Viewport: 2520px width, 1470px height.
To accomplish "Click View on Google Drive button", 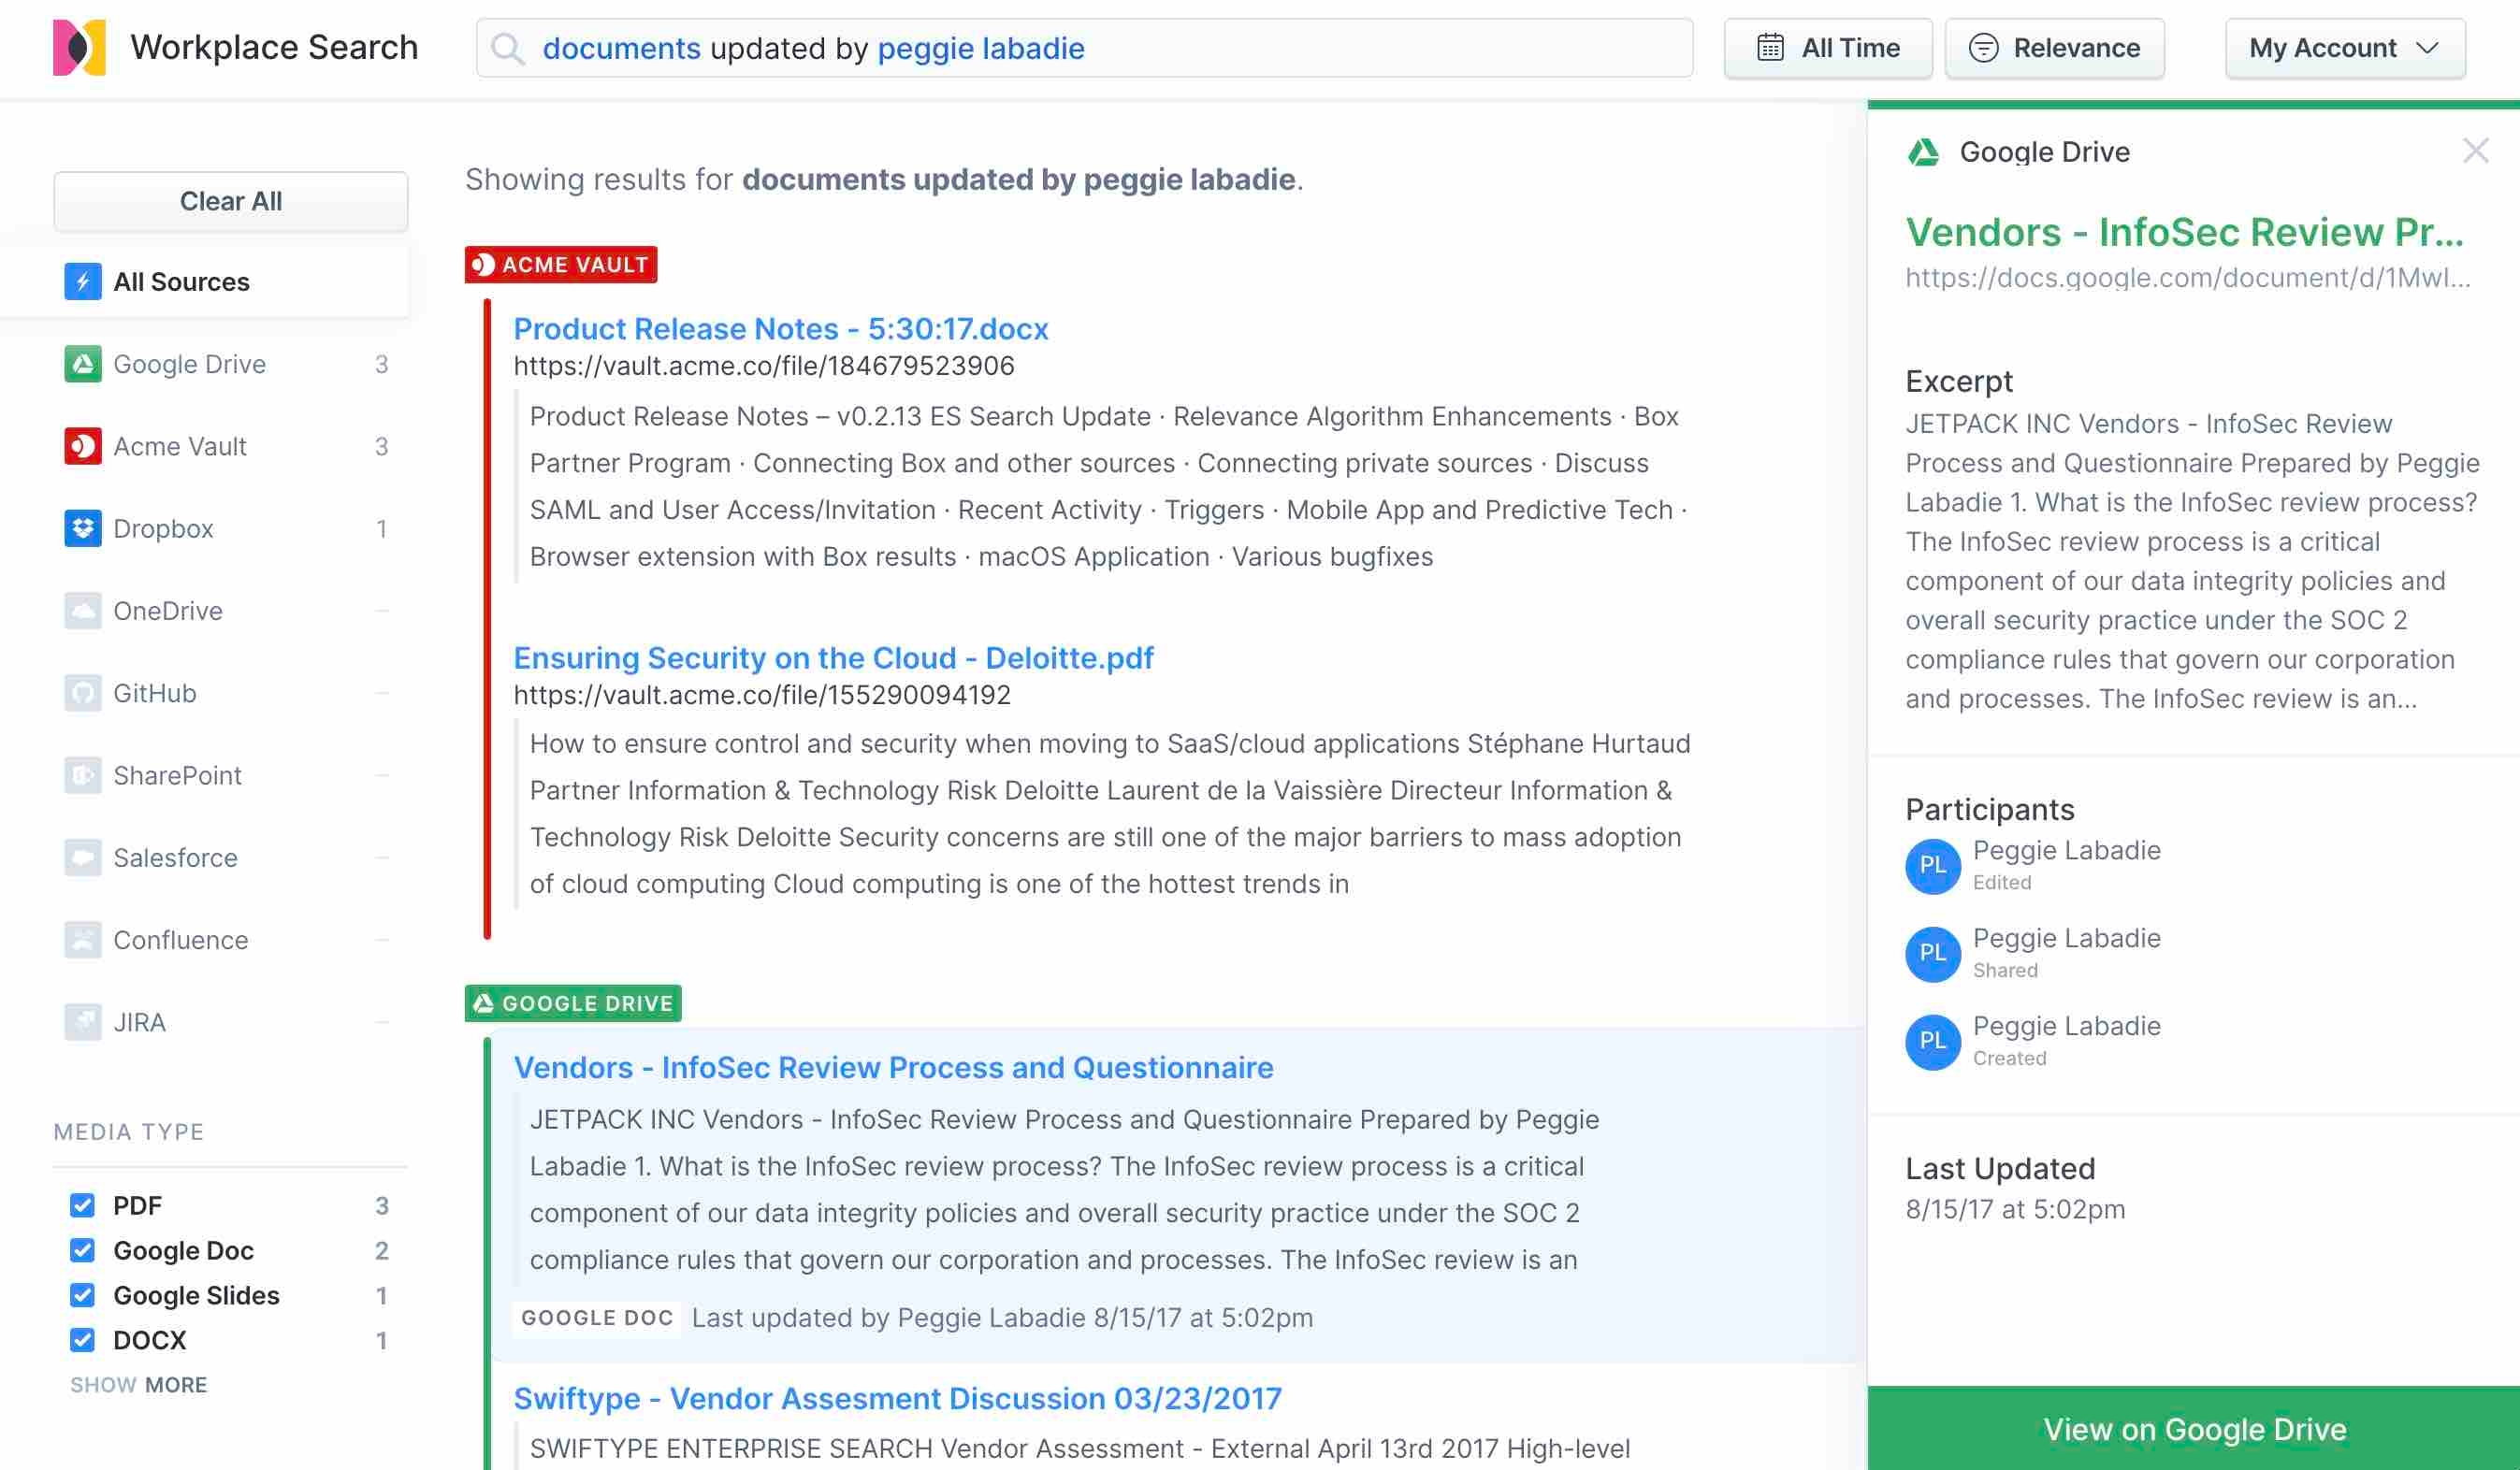I will 2194,1429.
